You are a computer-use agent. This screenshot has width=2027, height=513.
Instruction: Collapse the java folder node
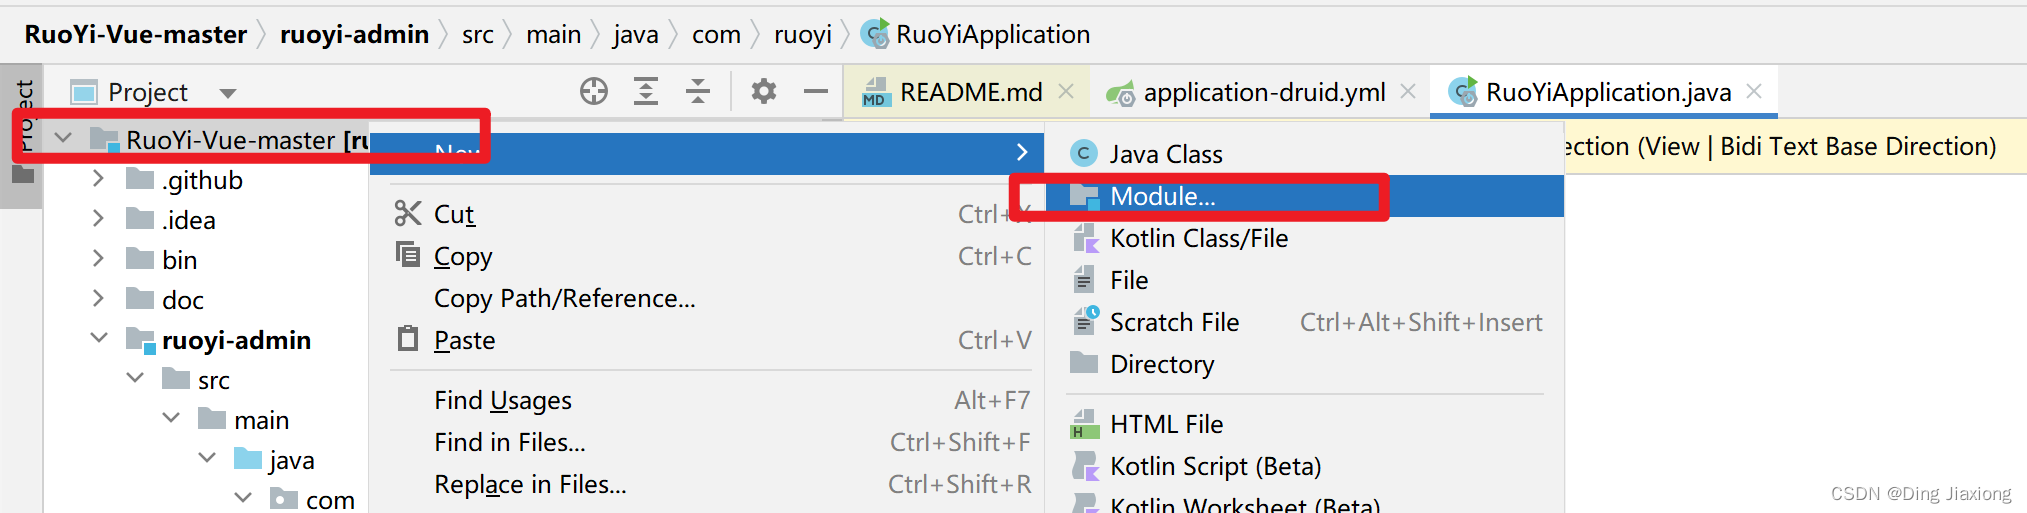pyautogui.click(x=207, y=458)
